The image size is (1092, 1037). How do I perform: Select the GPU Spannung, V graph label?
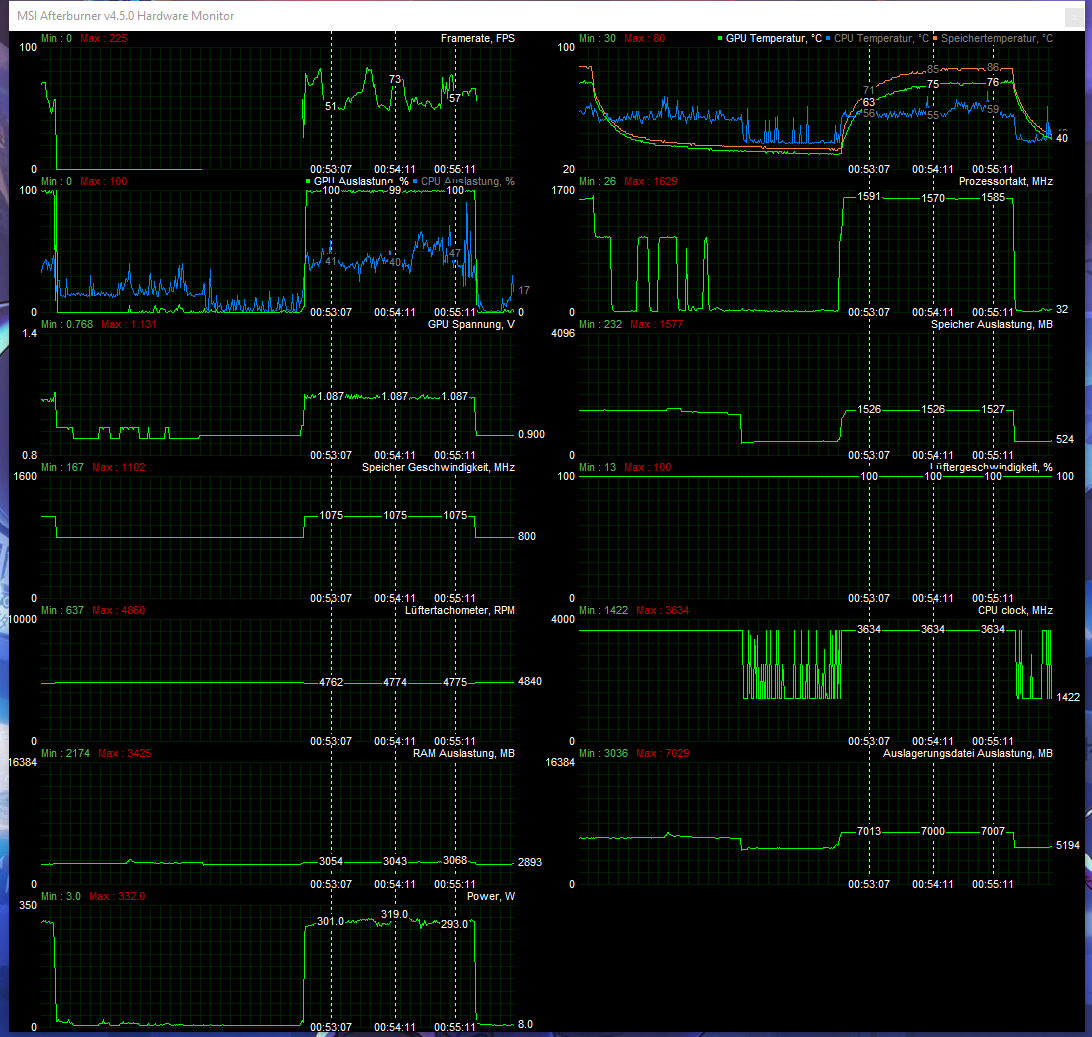[x=471, y=325]
